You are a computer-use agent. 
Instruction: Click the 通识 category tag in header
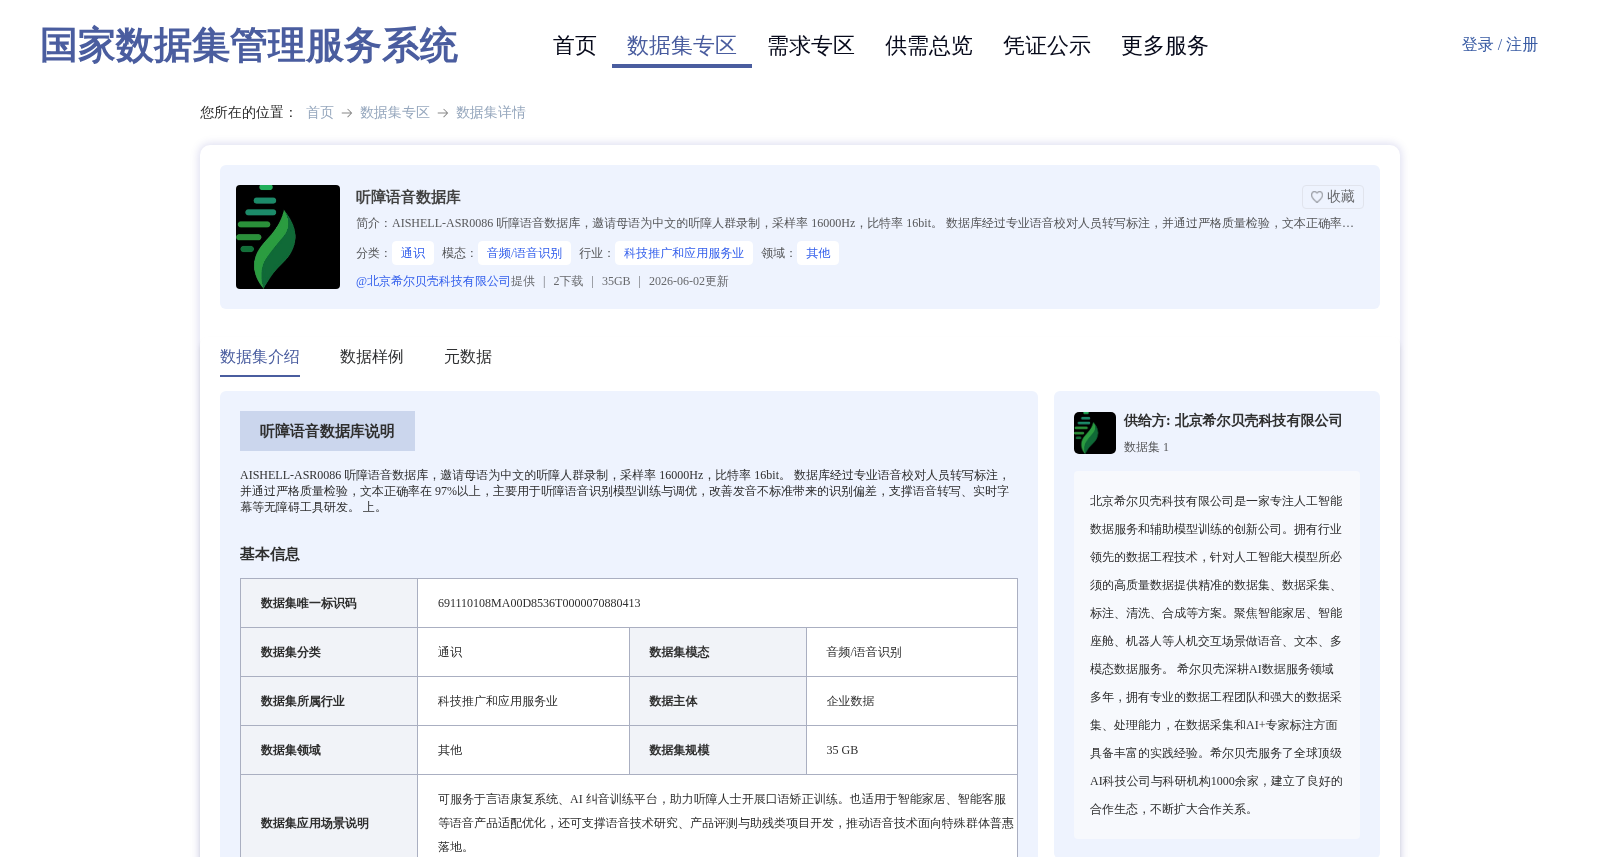click(x=413, y=253)
